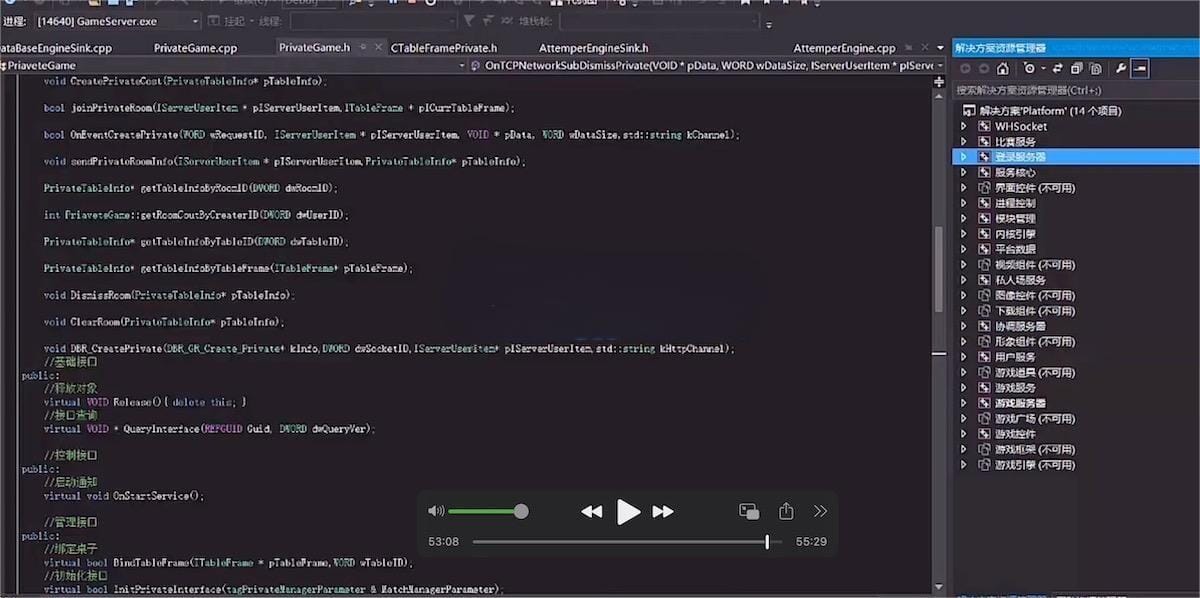This screenshot has height=598, width=1200.
Task: Click the fast-forward button in video player
Action: pos(663,512)
